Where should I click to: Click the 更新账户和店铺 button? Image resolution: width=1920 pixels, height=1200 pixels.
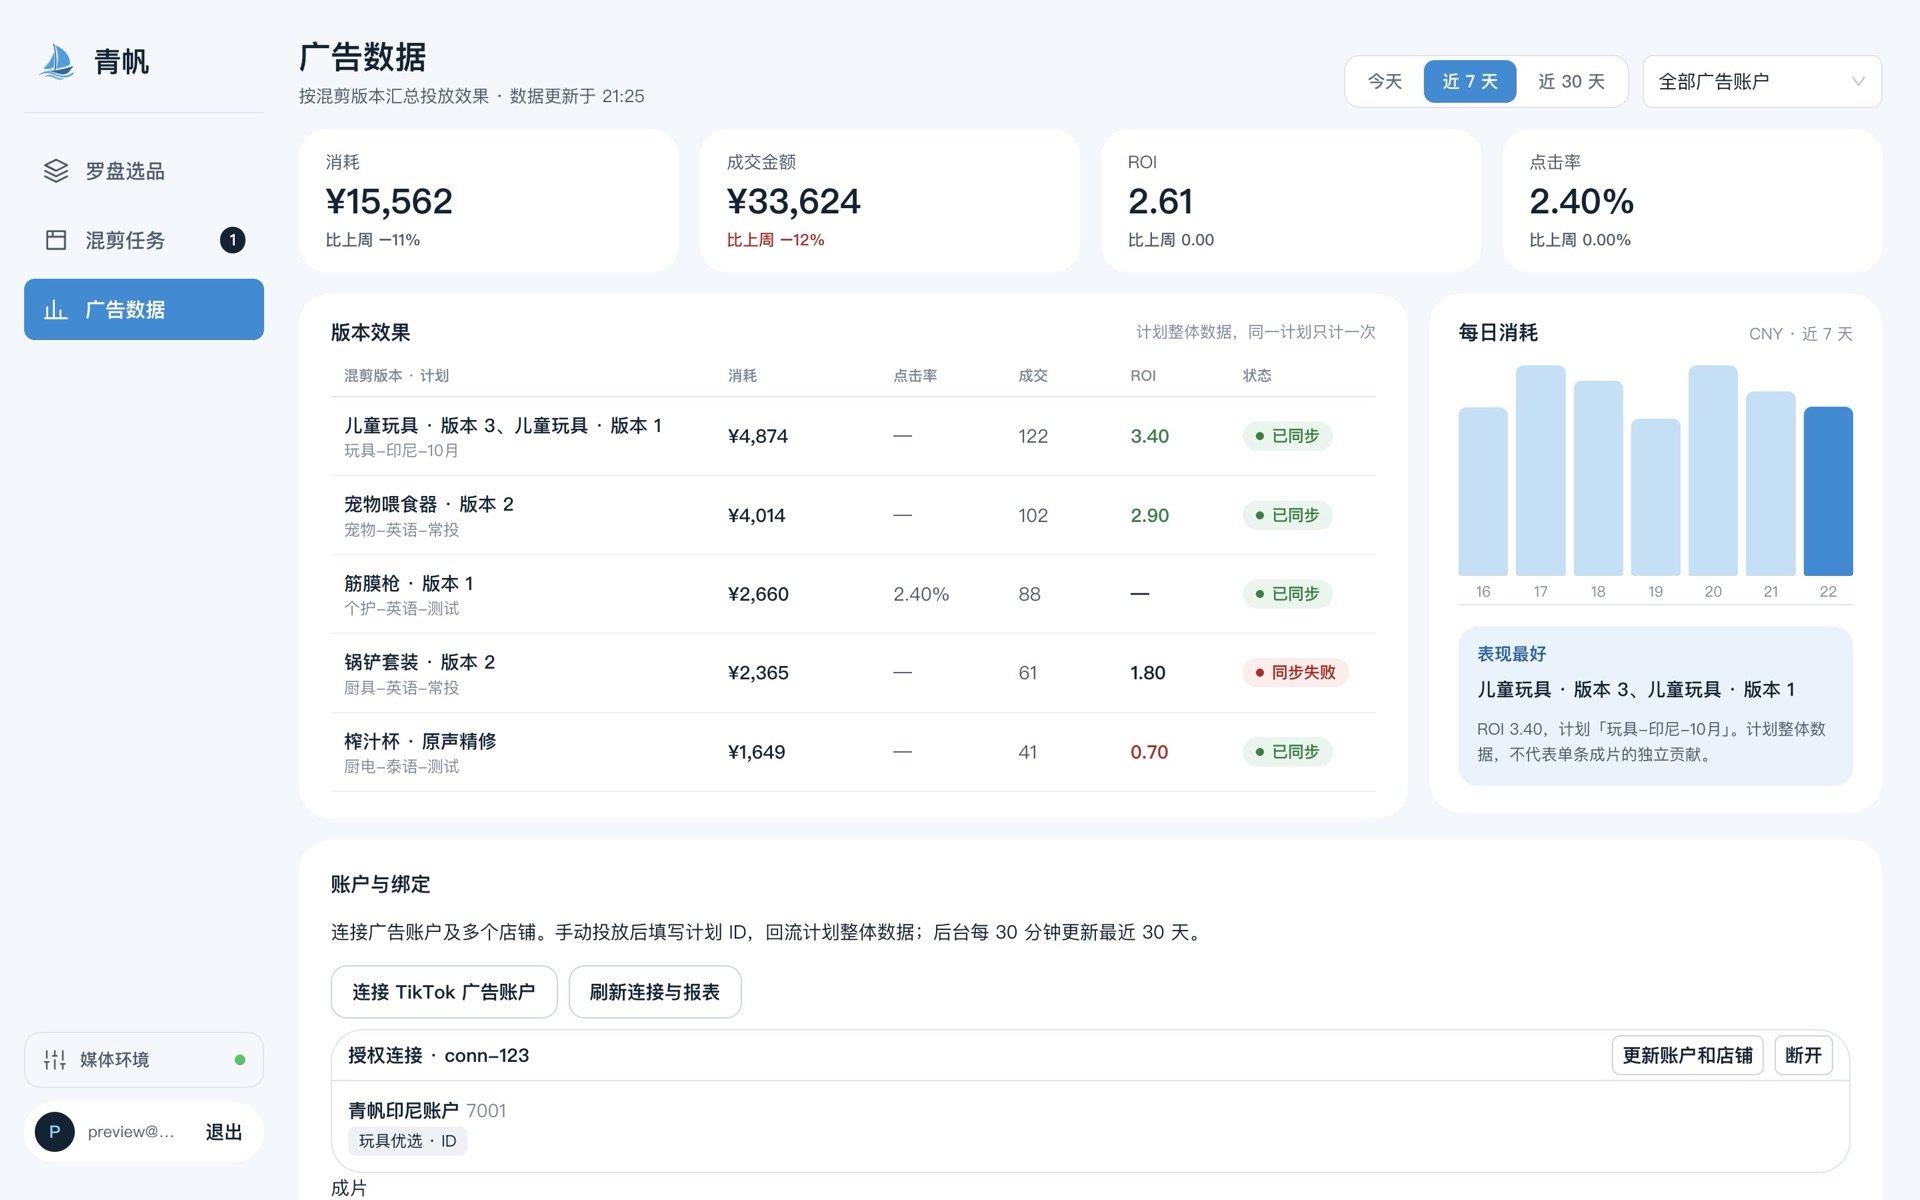[1687, 1055]
